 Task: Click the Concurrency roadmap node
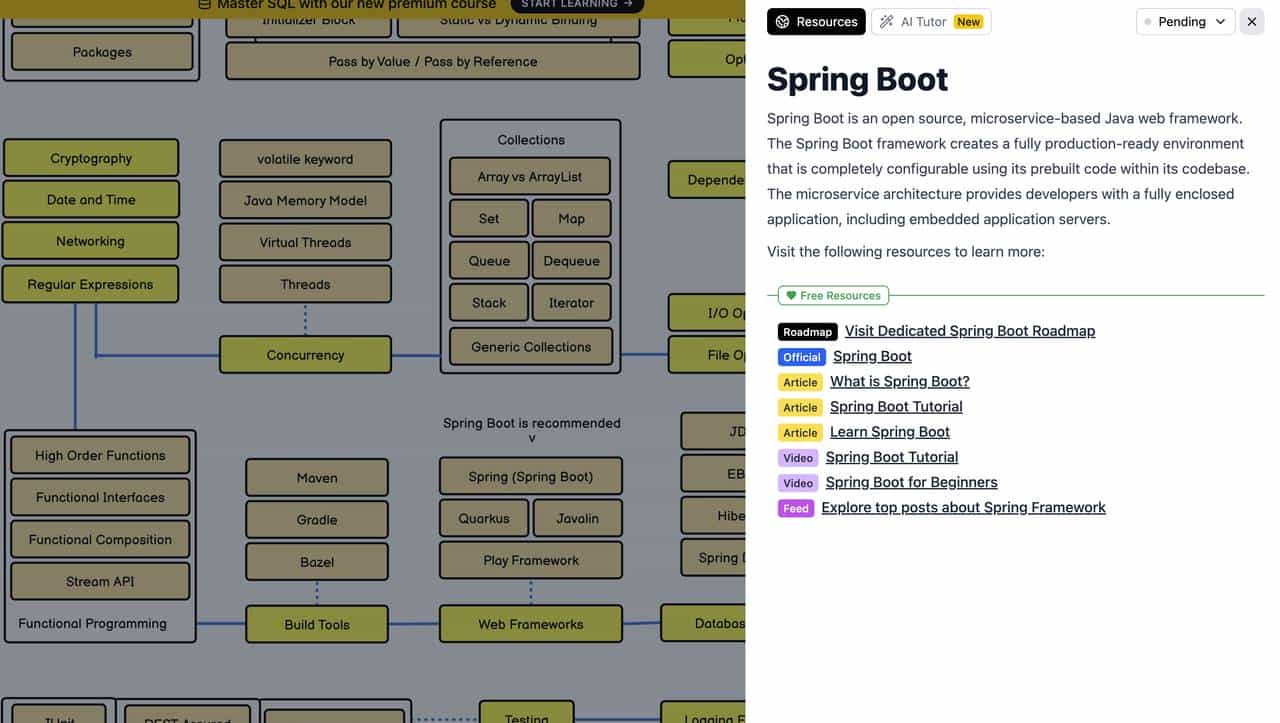click(x=305, y=355)
